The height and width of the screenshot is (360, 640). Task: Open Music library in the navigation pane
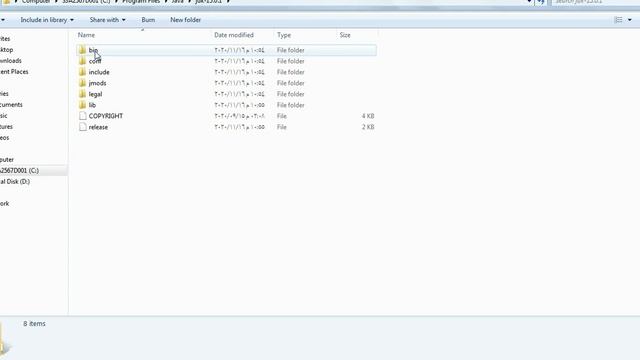tap(4, 116)
